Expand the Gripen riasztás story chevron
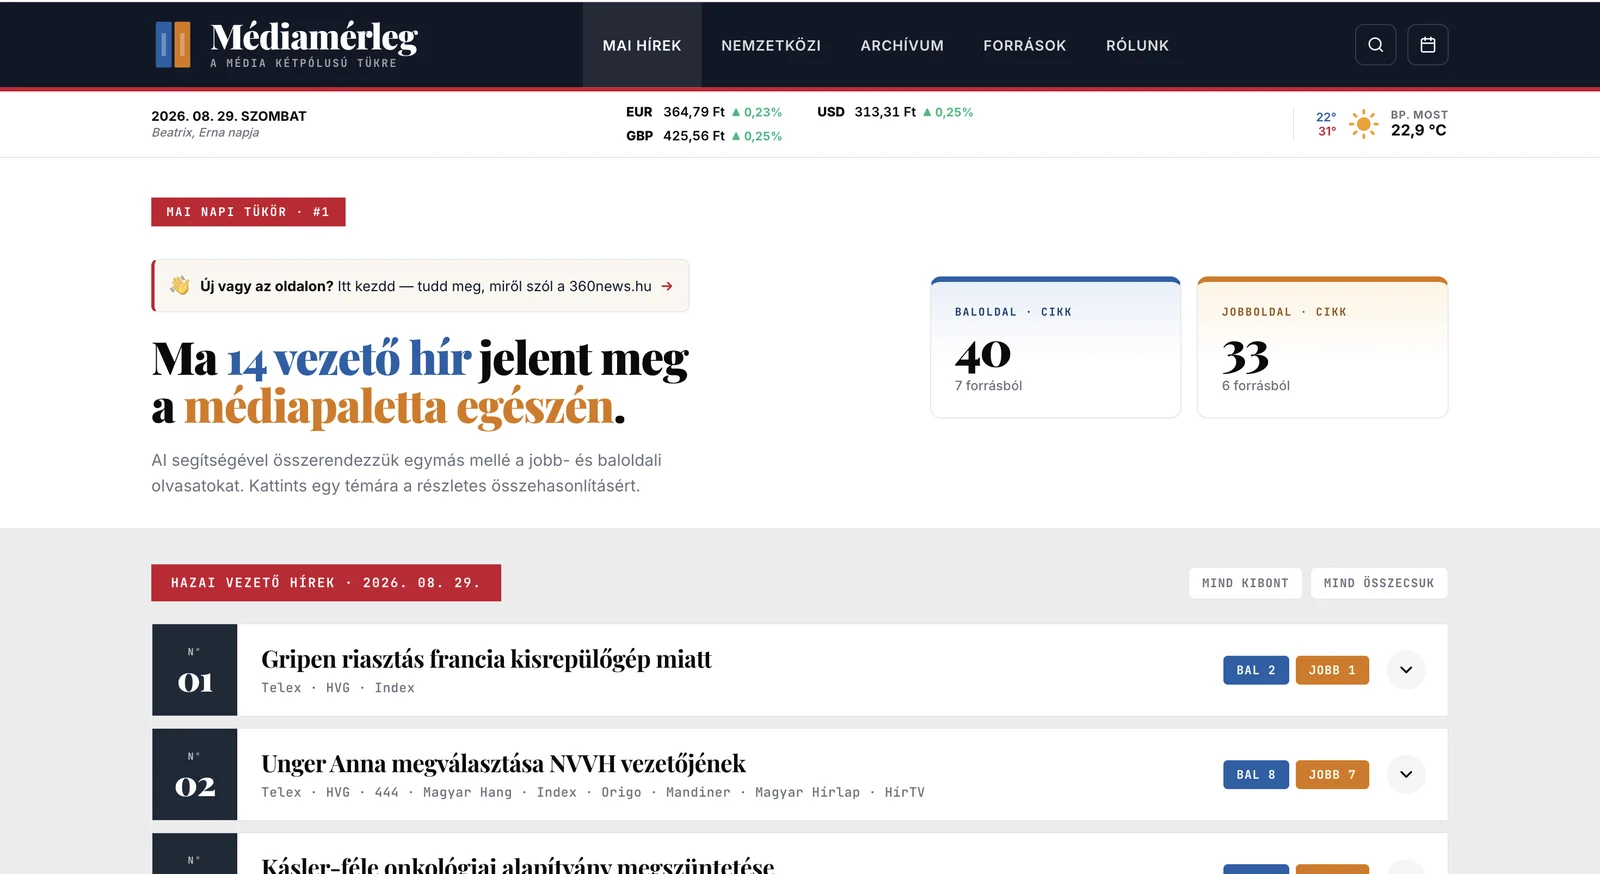1600x874 pixels. 1406,670
